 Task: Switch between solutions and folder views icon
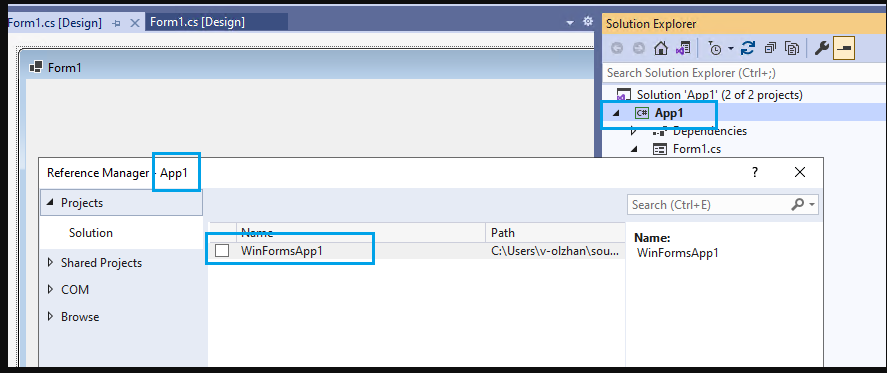click(683, 49)
